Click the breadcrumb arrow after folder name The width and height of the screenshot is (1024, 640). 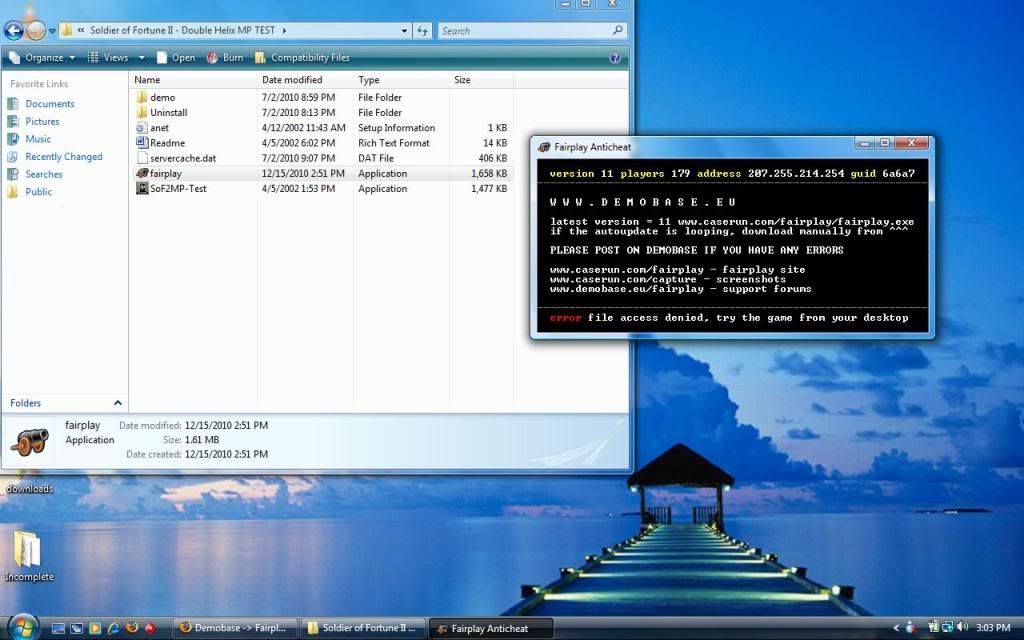coord(284,30)
